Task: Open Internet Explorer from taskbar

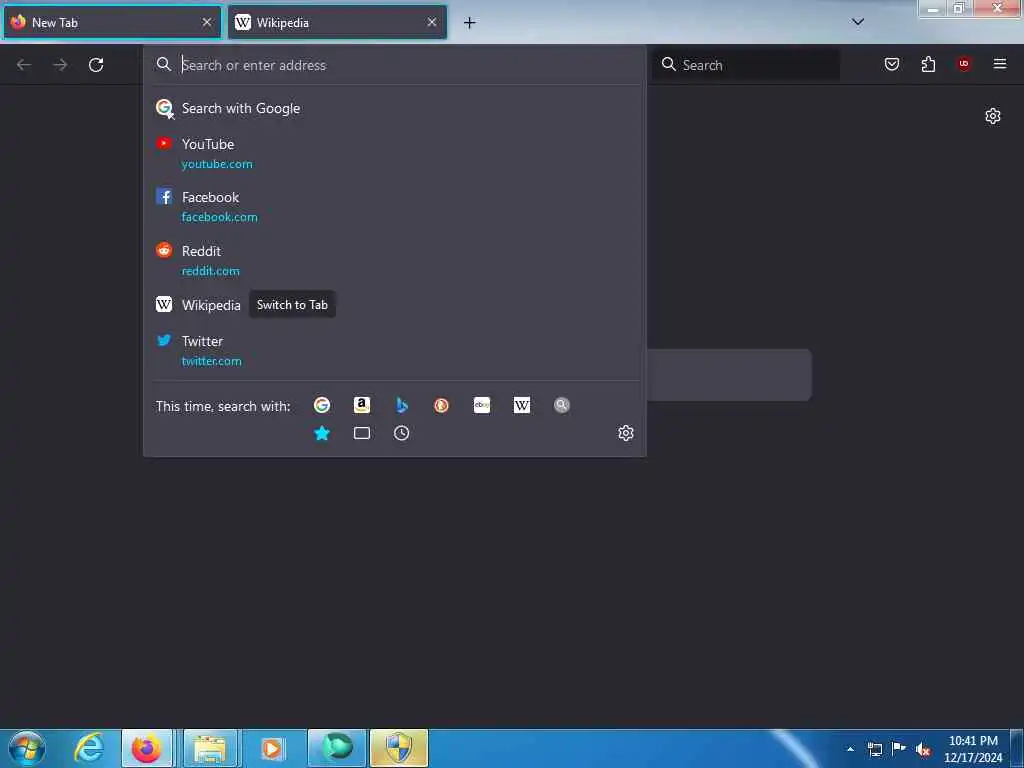Action: tap(89, 748)
